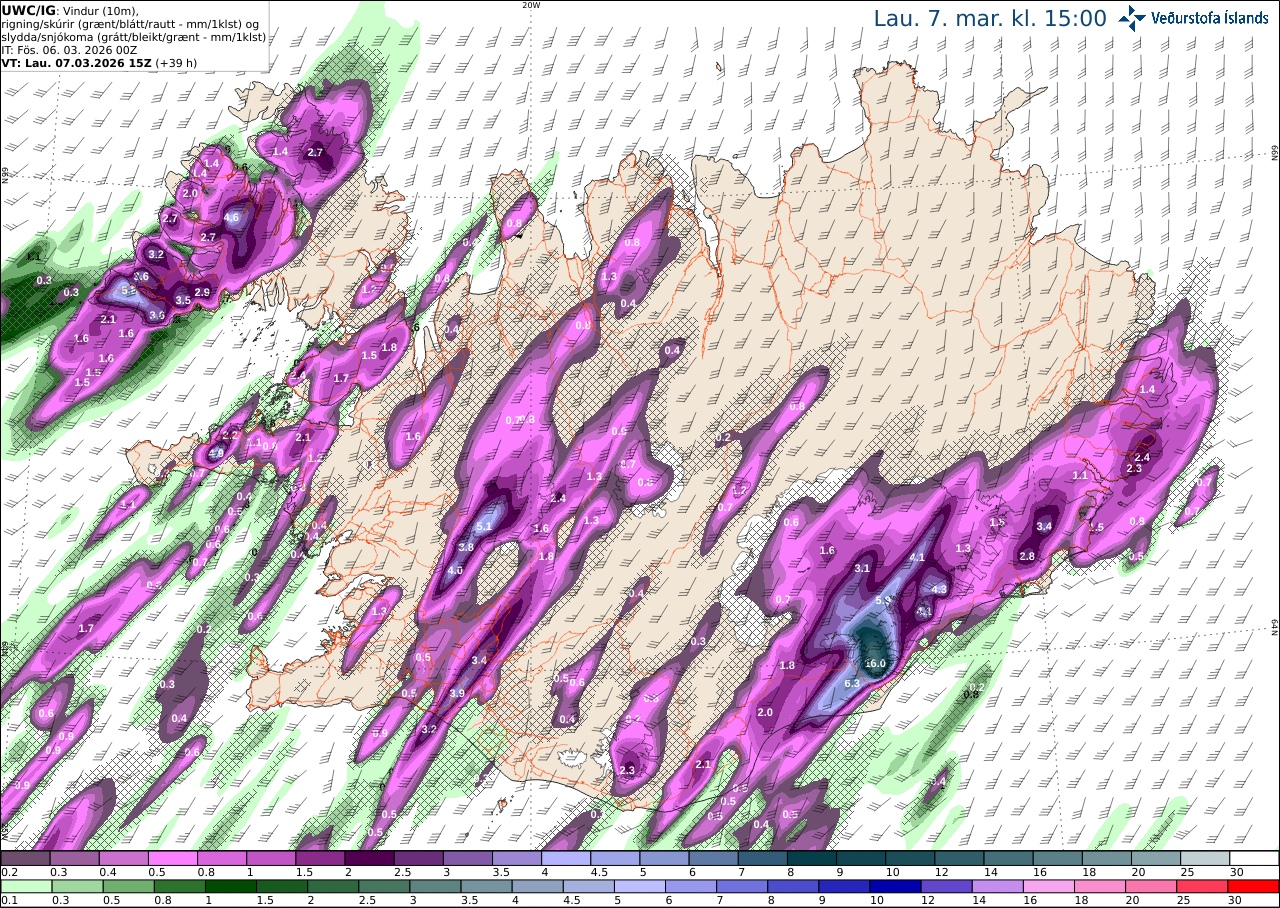The image size is (1280, 908).
Task: Select pale green lower legend swatch labelled 0.1
Action: 25,886
